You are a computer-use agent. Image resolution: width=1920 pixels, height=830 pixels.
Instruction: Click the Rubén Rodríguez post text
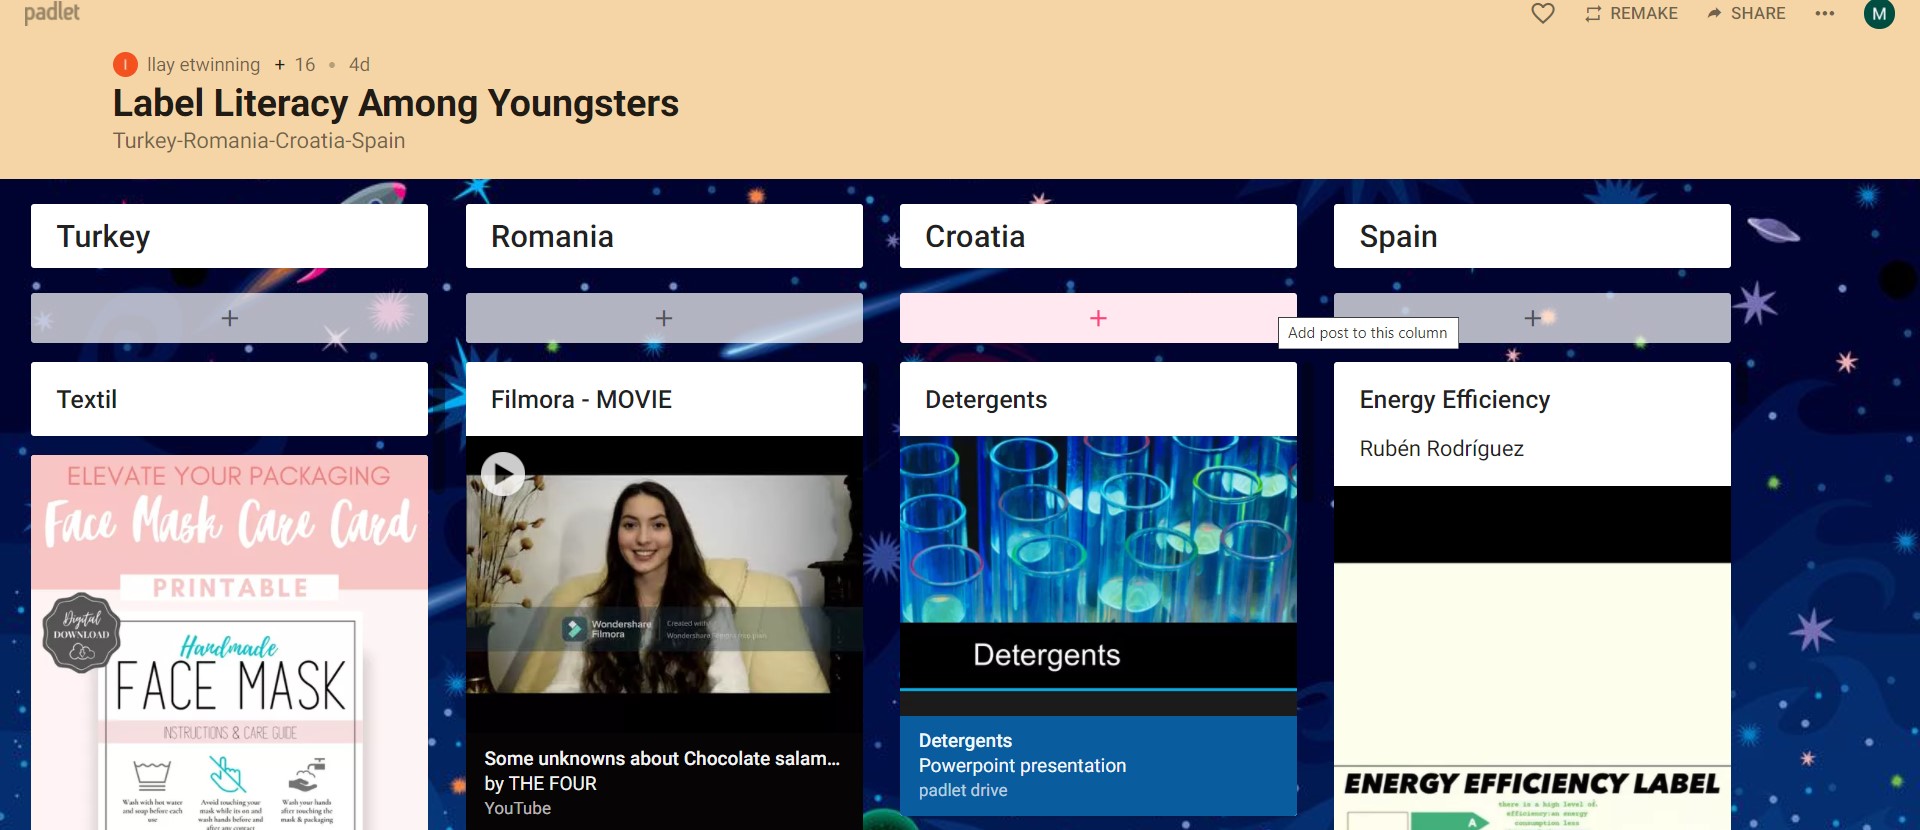click(x=1441, y=448)
